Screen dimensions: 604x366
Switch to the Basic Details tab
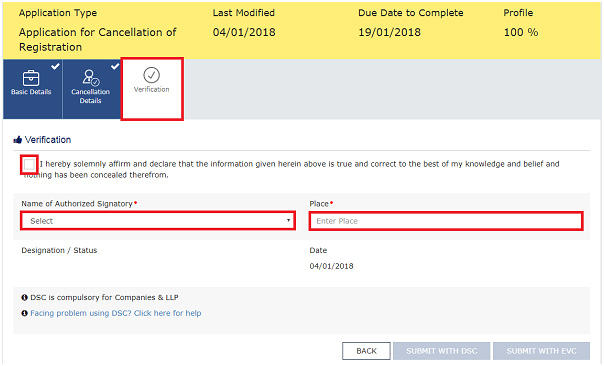click(x=32, y=89)
